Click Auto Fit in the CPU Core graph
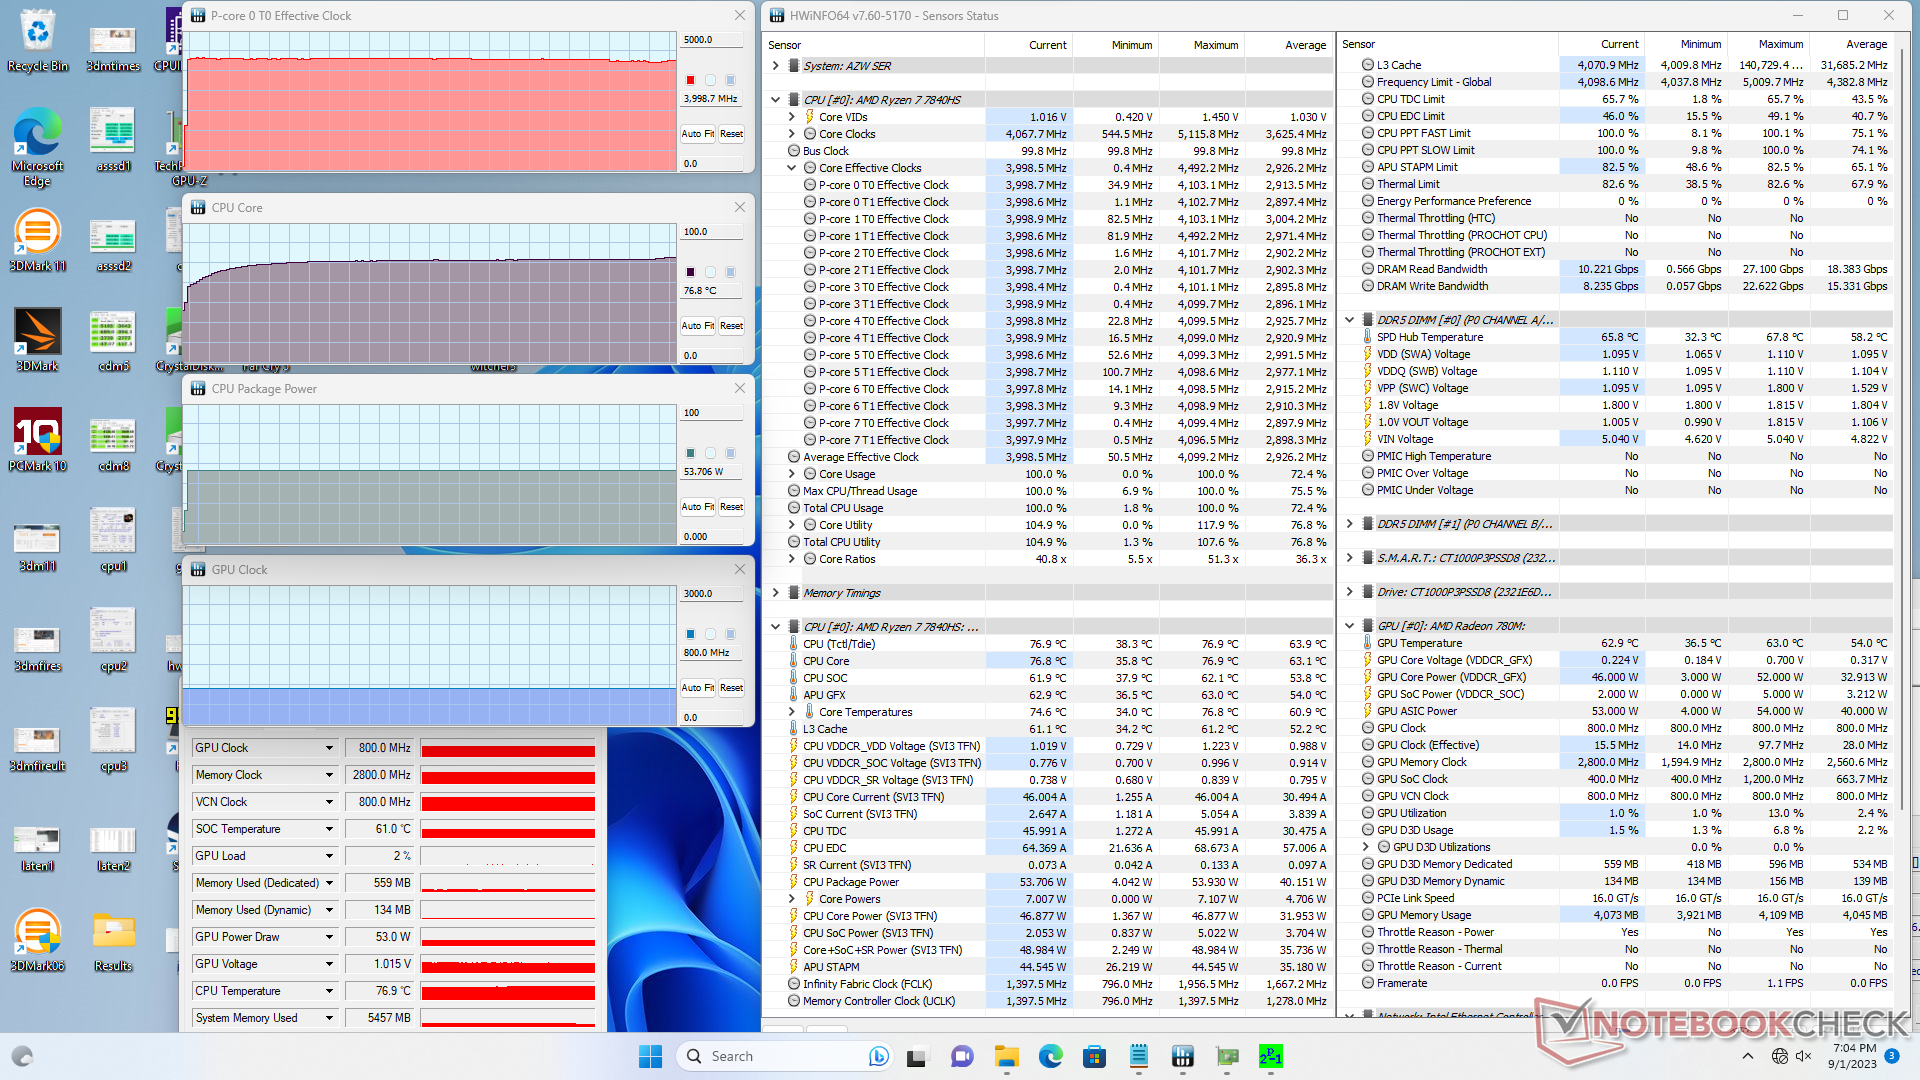Image resolution: width=1920 pixels, height=1080 pixels. point(697,326)
